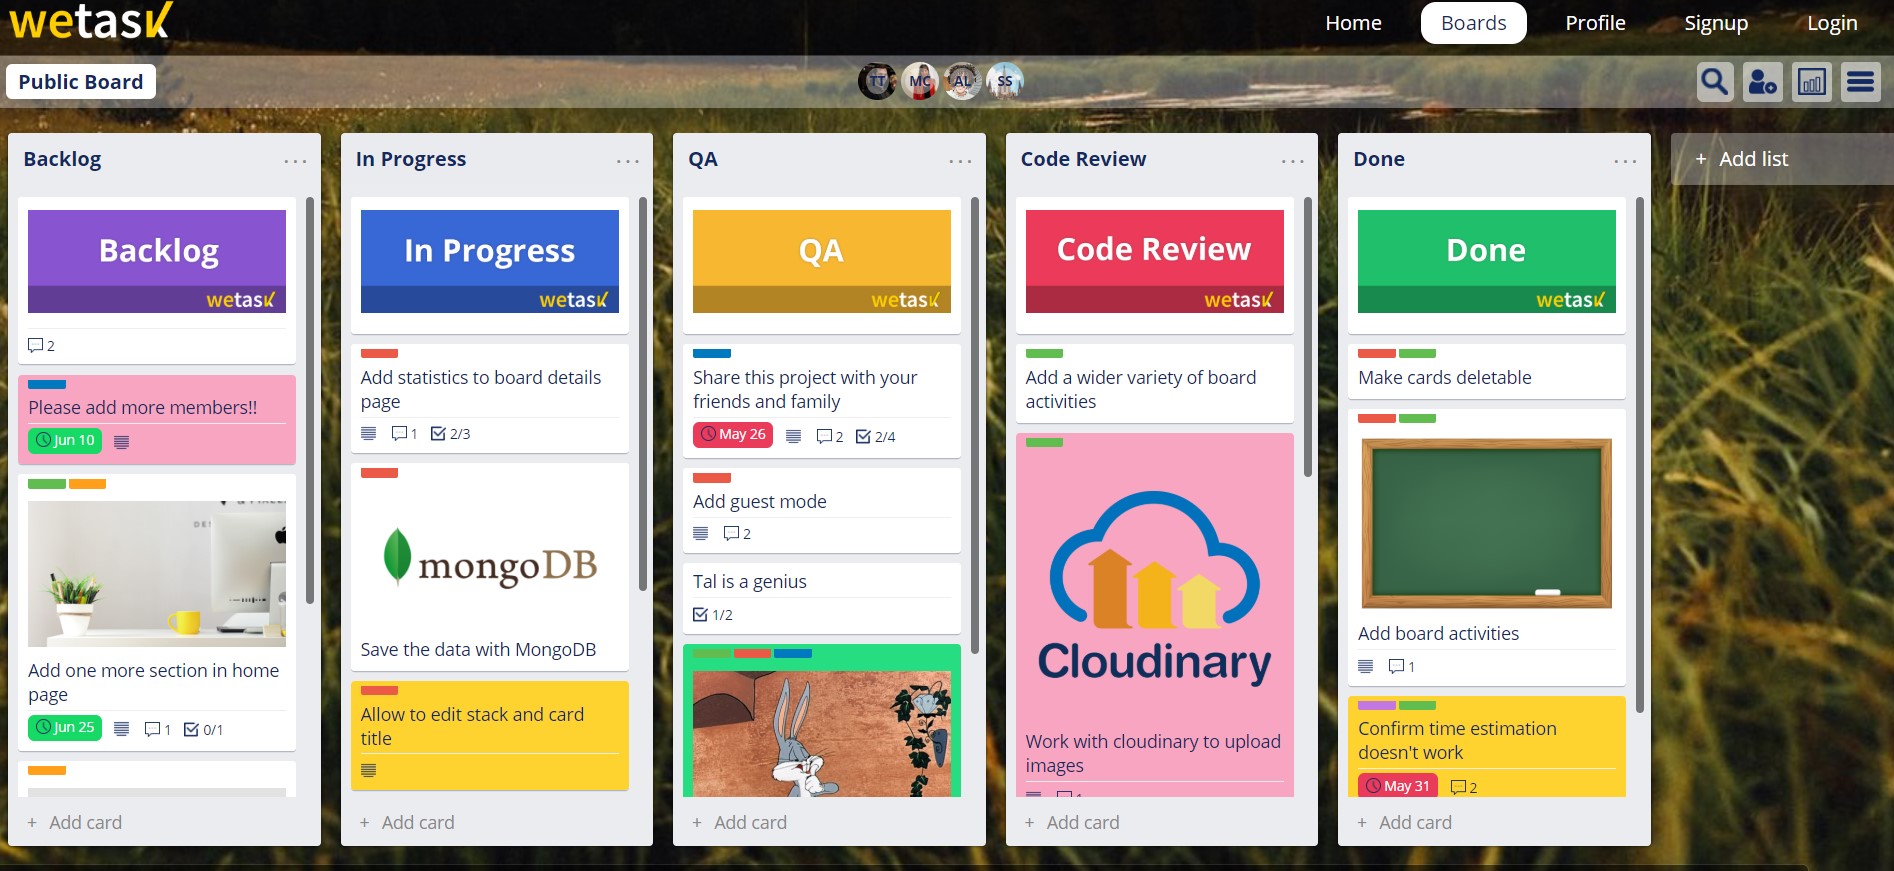This screenshot has width=1894, height=871.
Task: Click the Jun 25 due date badge
Action: pyautogui.click(x=65, y=727)
